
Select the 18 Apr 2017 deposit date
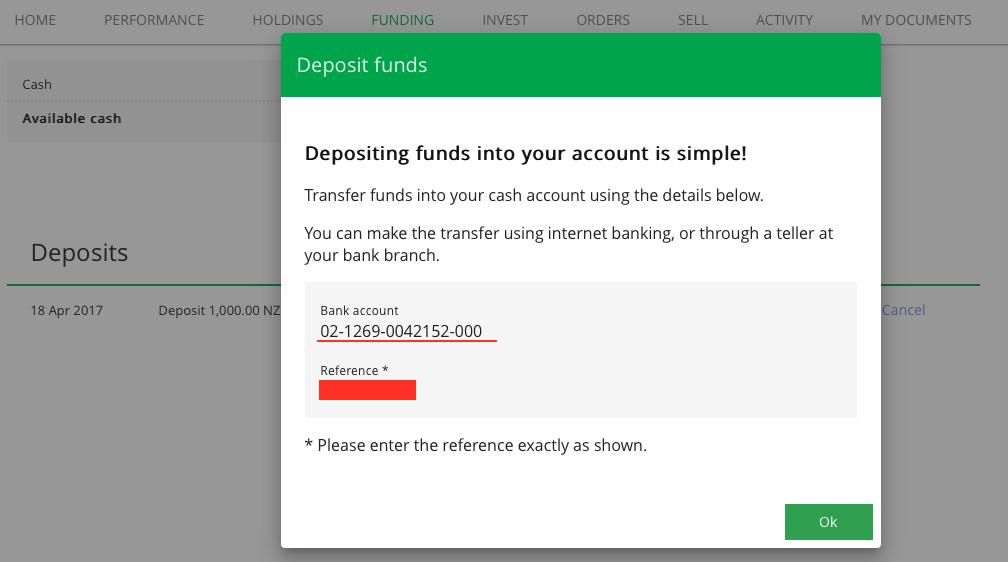(67, 311)
